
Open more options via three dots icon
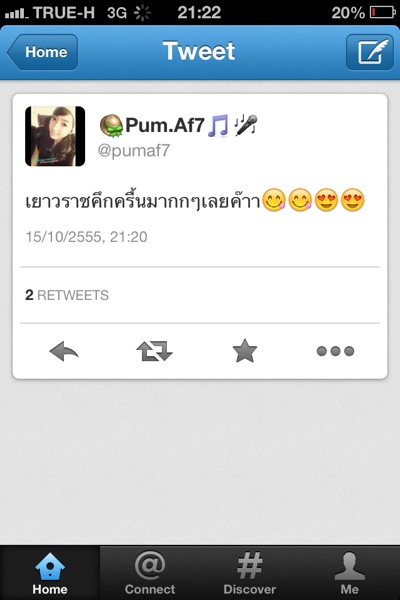[x=335, y=351]
